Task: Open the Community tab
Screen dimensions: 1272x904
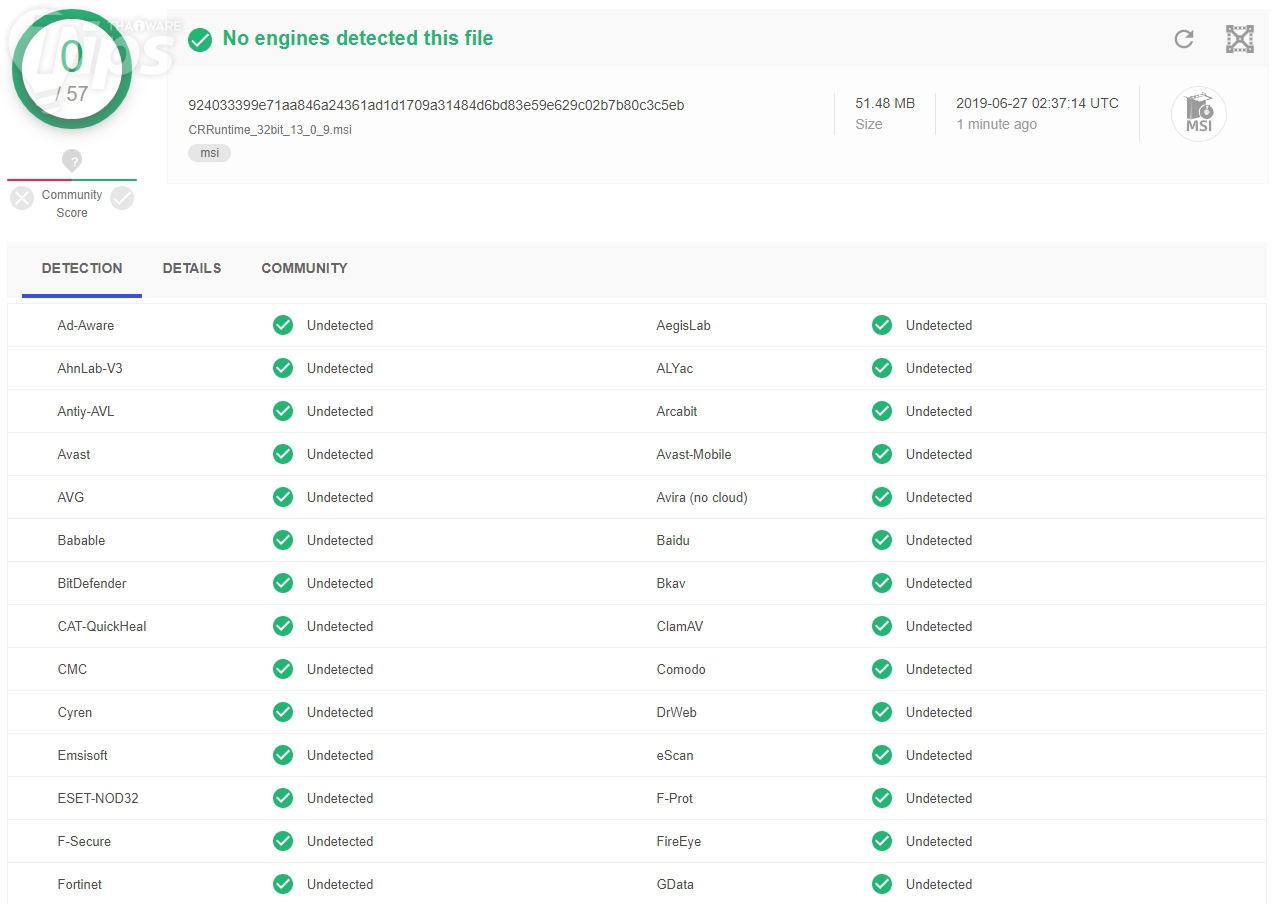Action: coord(304,268)
